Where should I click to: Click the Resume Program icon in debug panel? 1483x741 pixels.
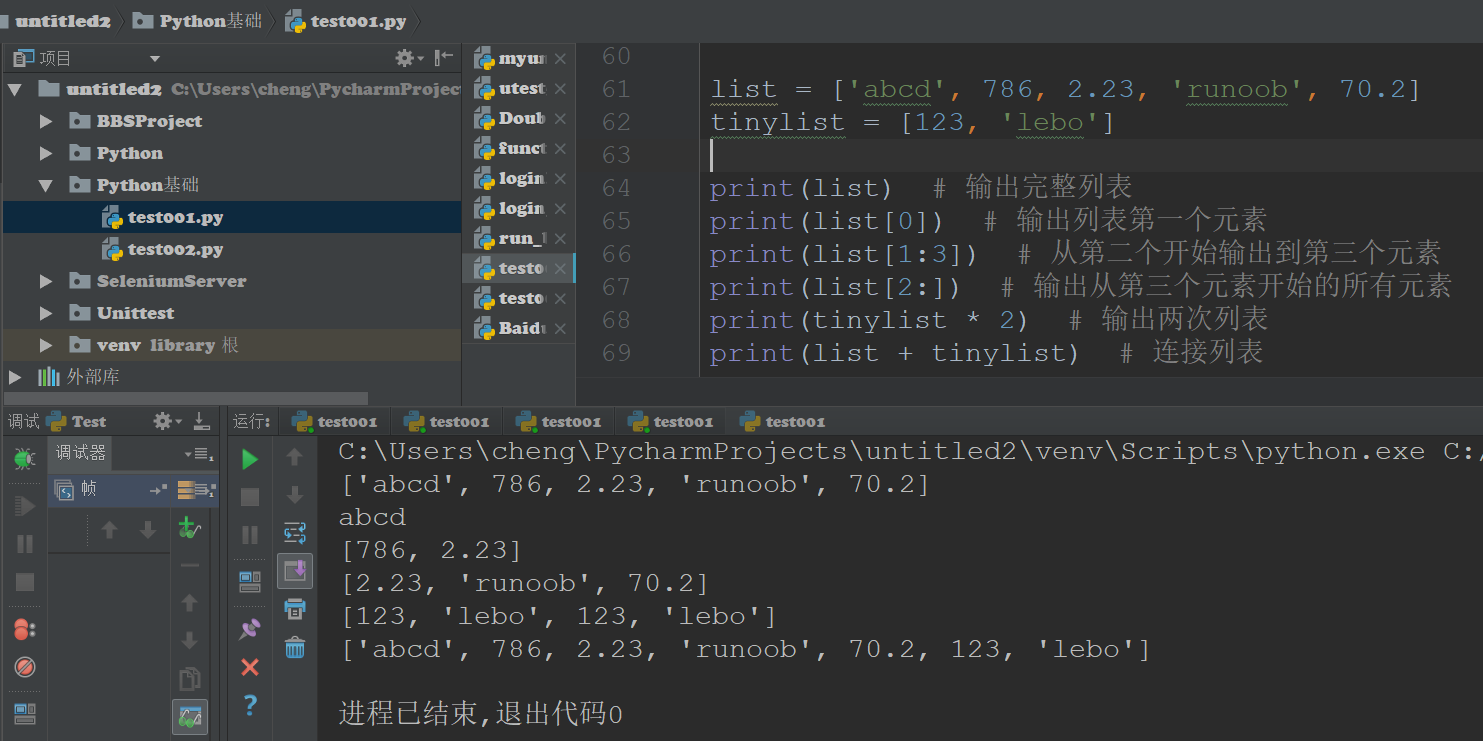coord(25,506)
